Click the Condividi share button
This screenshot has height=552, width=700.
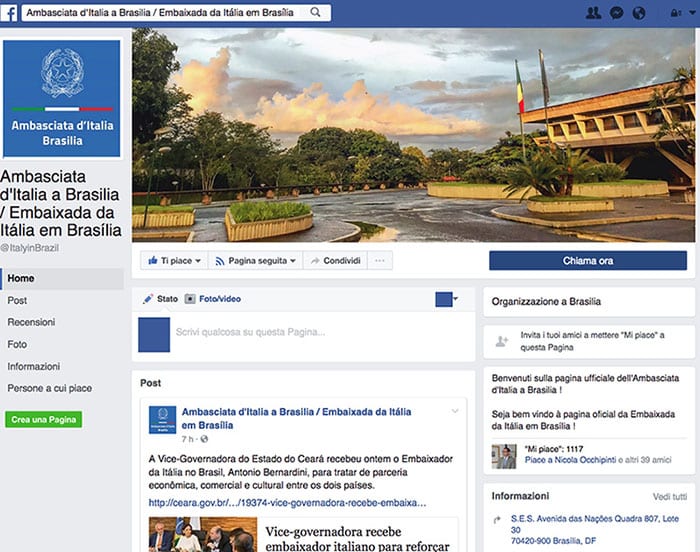coord(335,260)
